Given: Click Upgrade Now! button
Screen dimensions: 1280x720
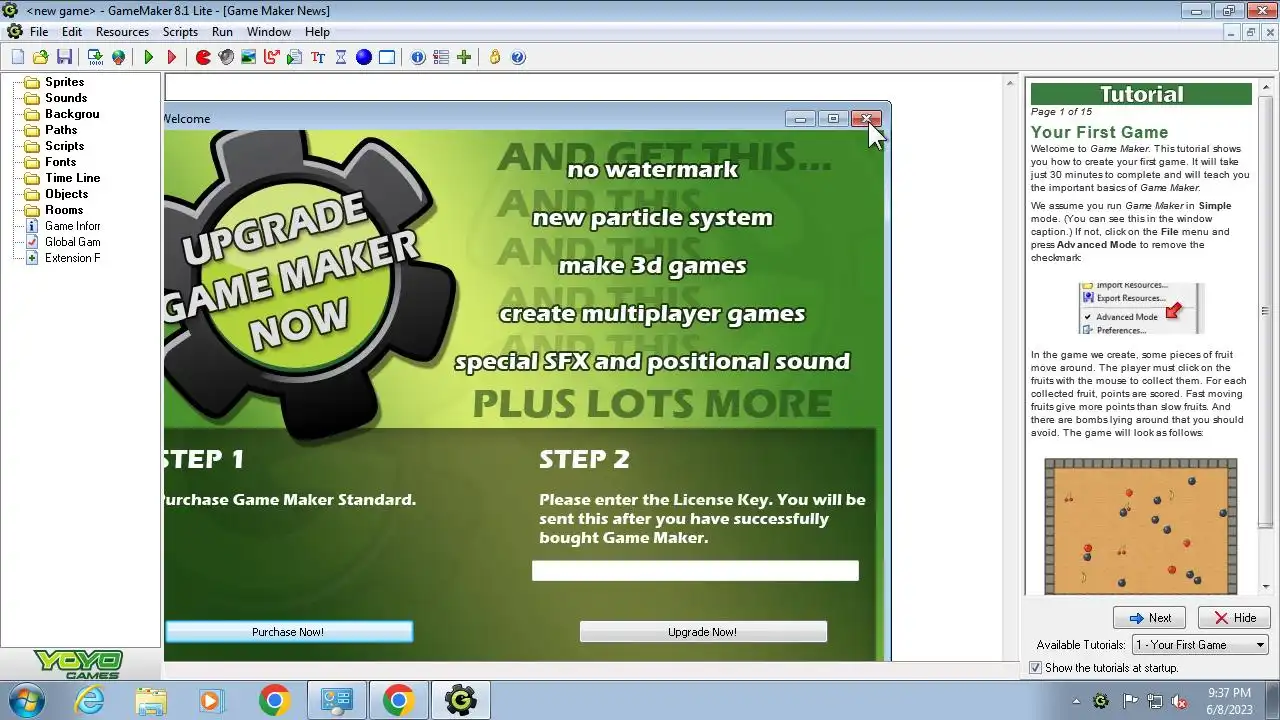Looking at the screenshot, I should [x=703, y=632].
